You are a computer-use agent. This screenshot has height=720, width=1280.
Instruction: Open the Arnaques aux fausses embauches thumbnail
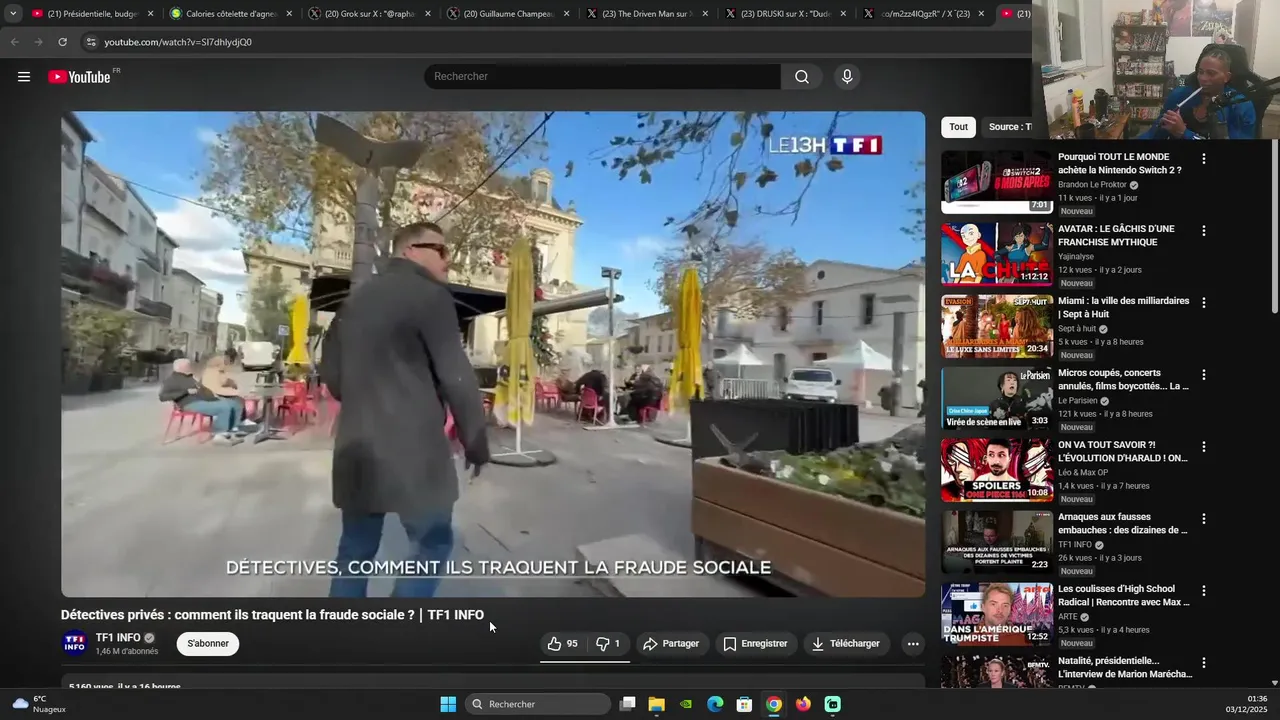pos(997,542)
